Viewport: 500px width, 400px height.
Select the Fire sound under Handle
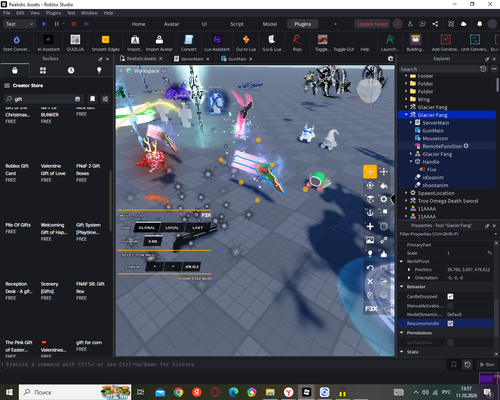pyautogui.click(x=431, y=169)
